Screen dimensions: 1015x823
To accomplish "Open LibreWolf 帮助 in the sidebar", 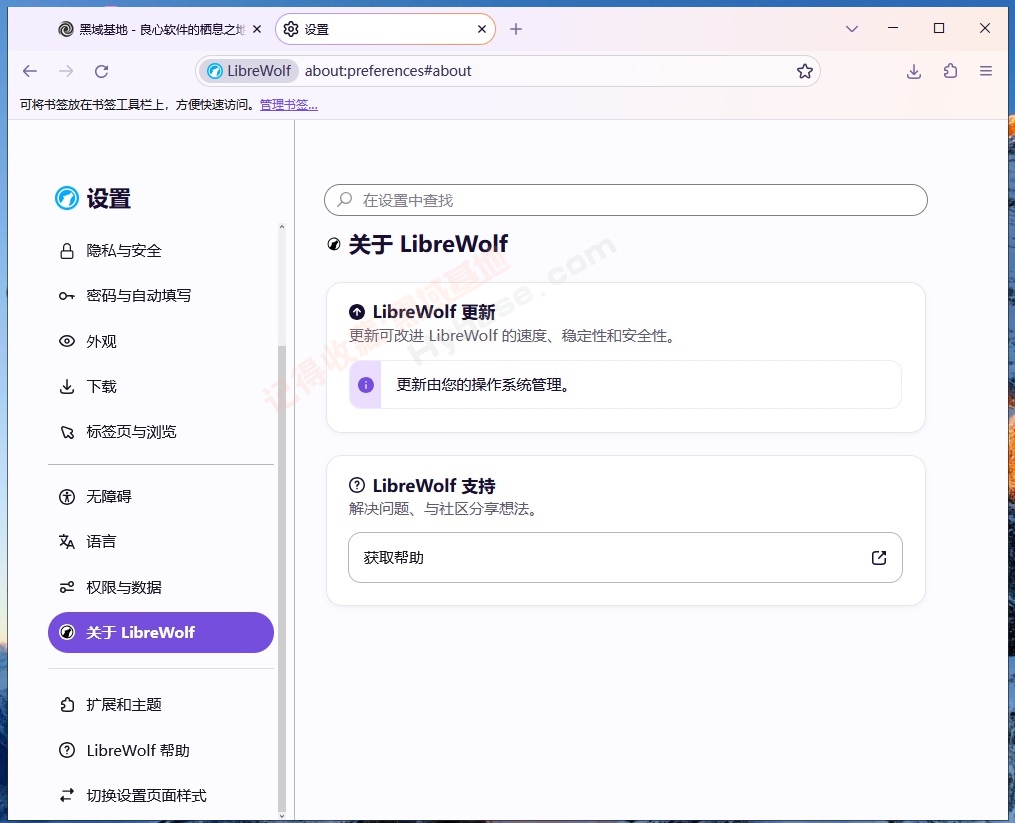I will point(161,750).
